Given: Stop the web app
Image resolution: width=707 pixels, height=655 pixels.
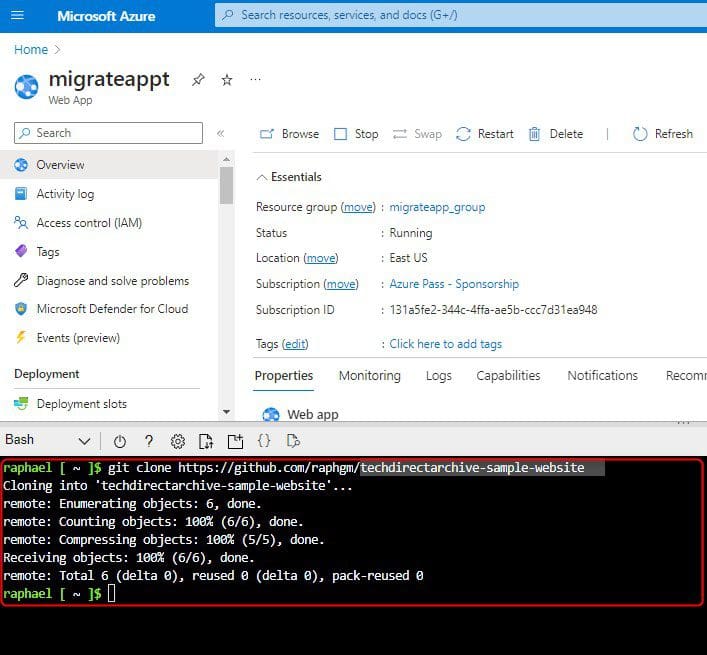Looking at the screenshot, I should pyautogui.click(x=356, y=134).
